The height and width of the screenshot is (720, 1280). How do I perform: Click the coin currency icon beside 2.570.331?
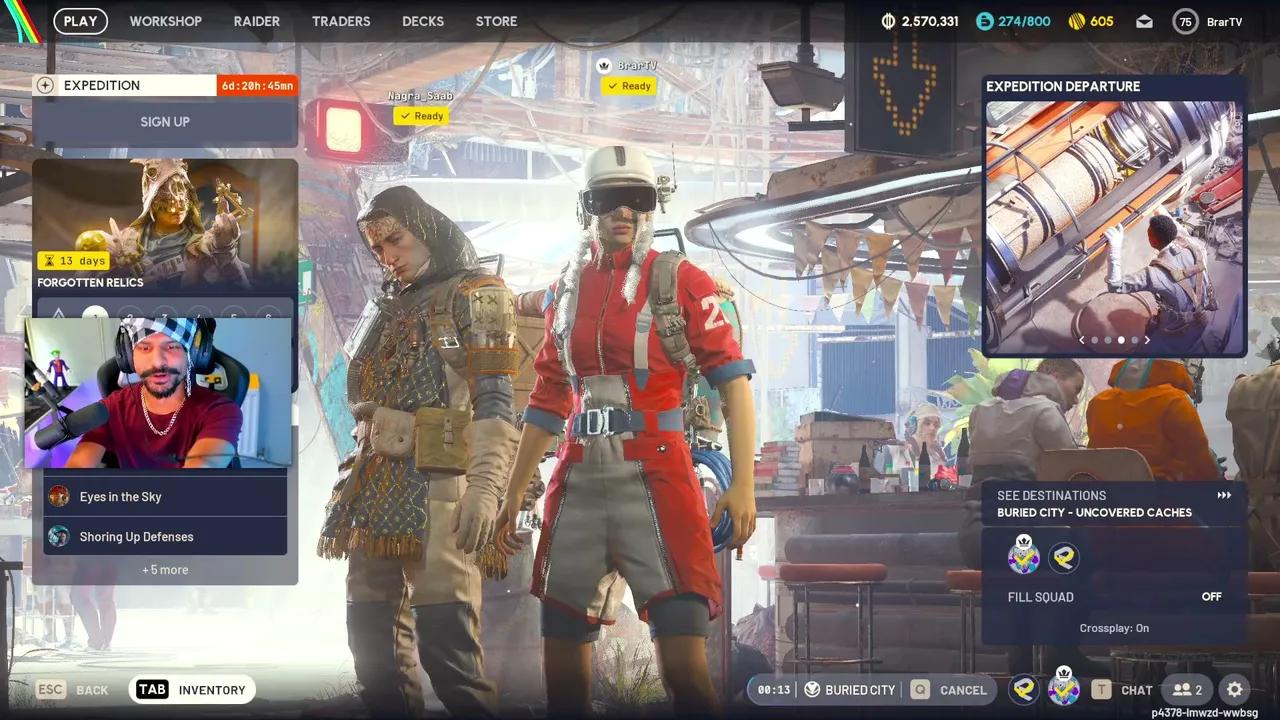[888, 21]
